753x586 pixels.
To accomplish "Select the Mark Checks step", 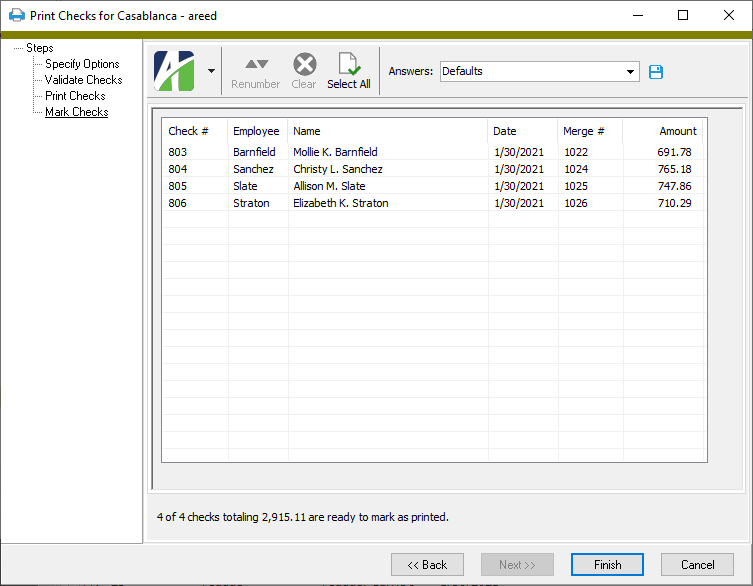I will pyautogui.click(x=76, y=112).
